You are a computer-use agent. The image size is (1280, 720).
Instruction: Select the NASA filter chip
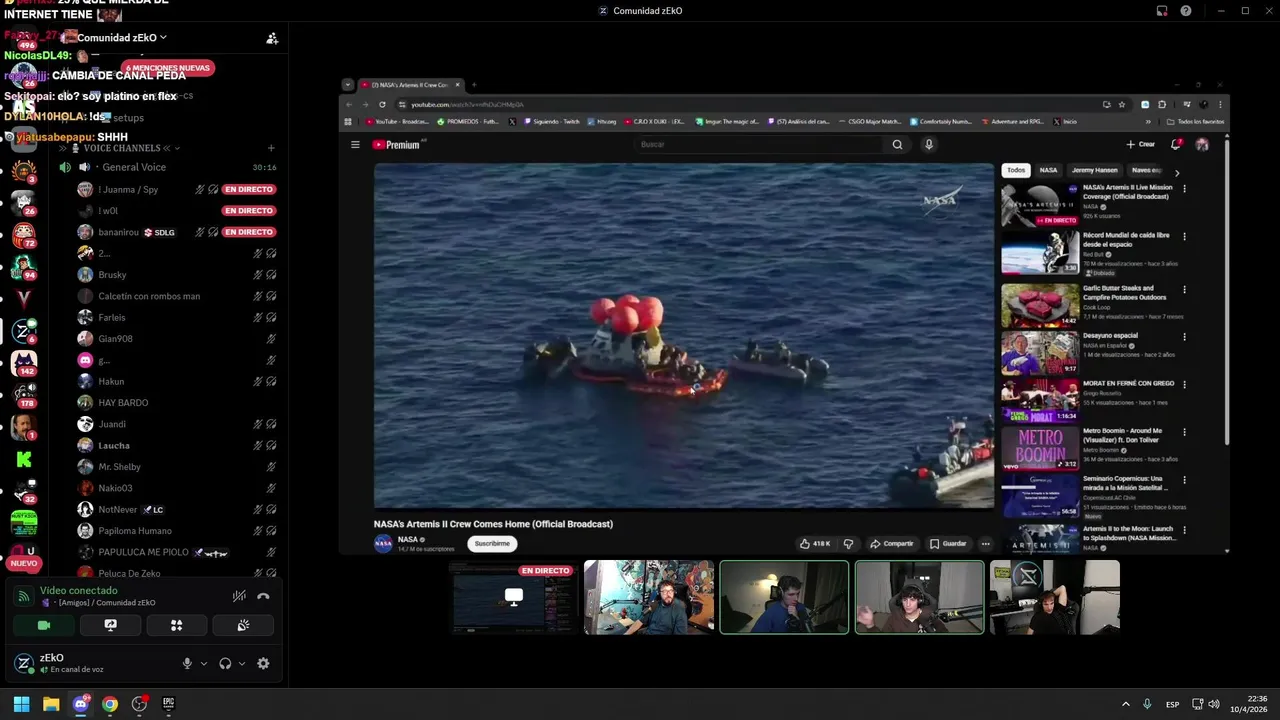(x=1048, y=170)
